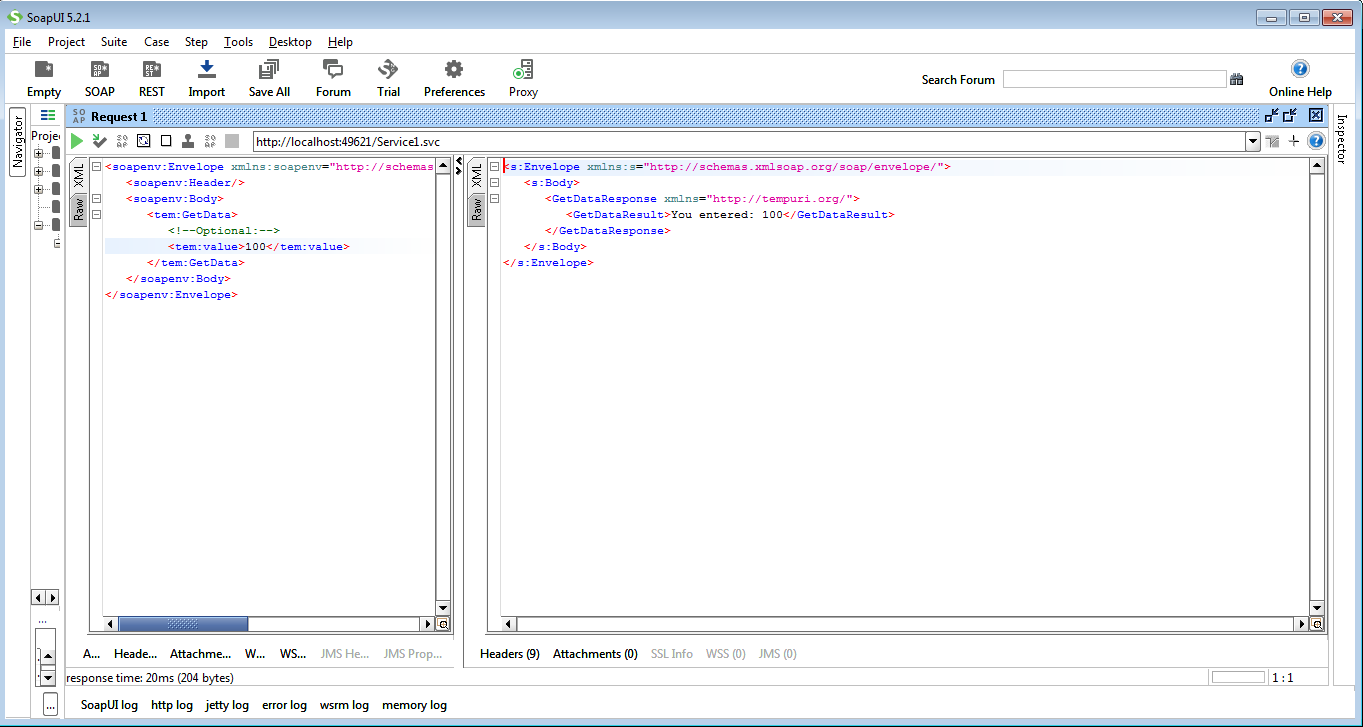
Task: Open the endpoint URL dropdown arrow
Action: click(x=1253, y=142)
